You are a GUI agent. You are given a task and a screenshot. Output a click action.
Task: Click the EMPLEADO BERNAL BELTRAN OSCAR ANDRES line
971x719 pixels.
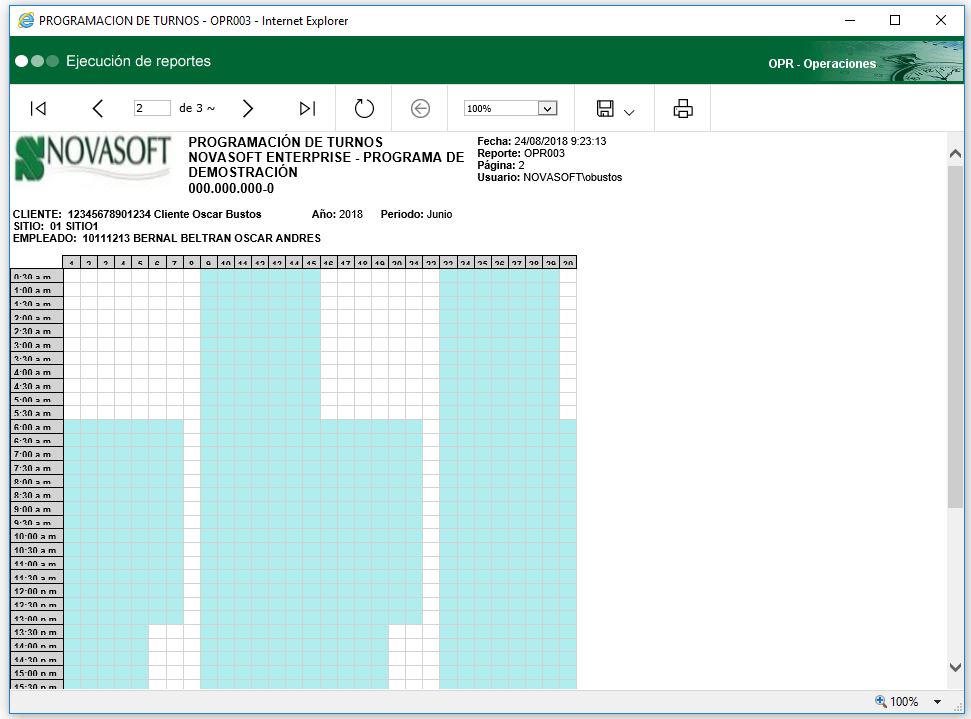click(x=167, y=238)
